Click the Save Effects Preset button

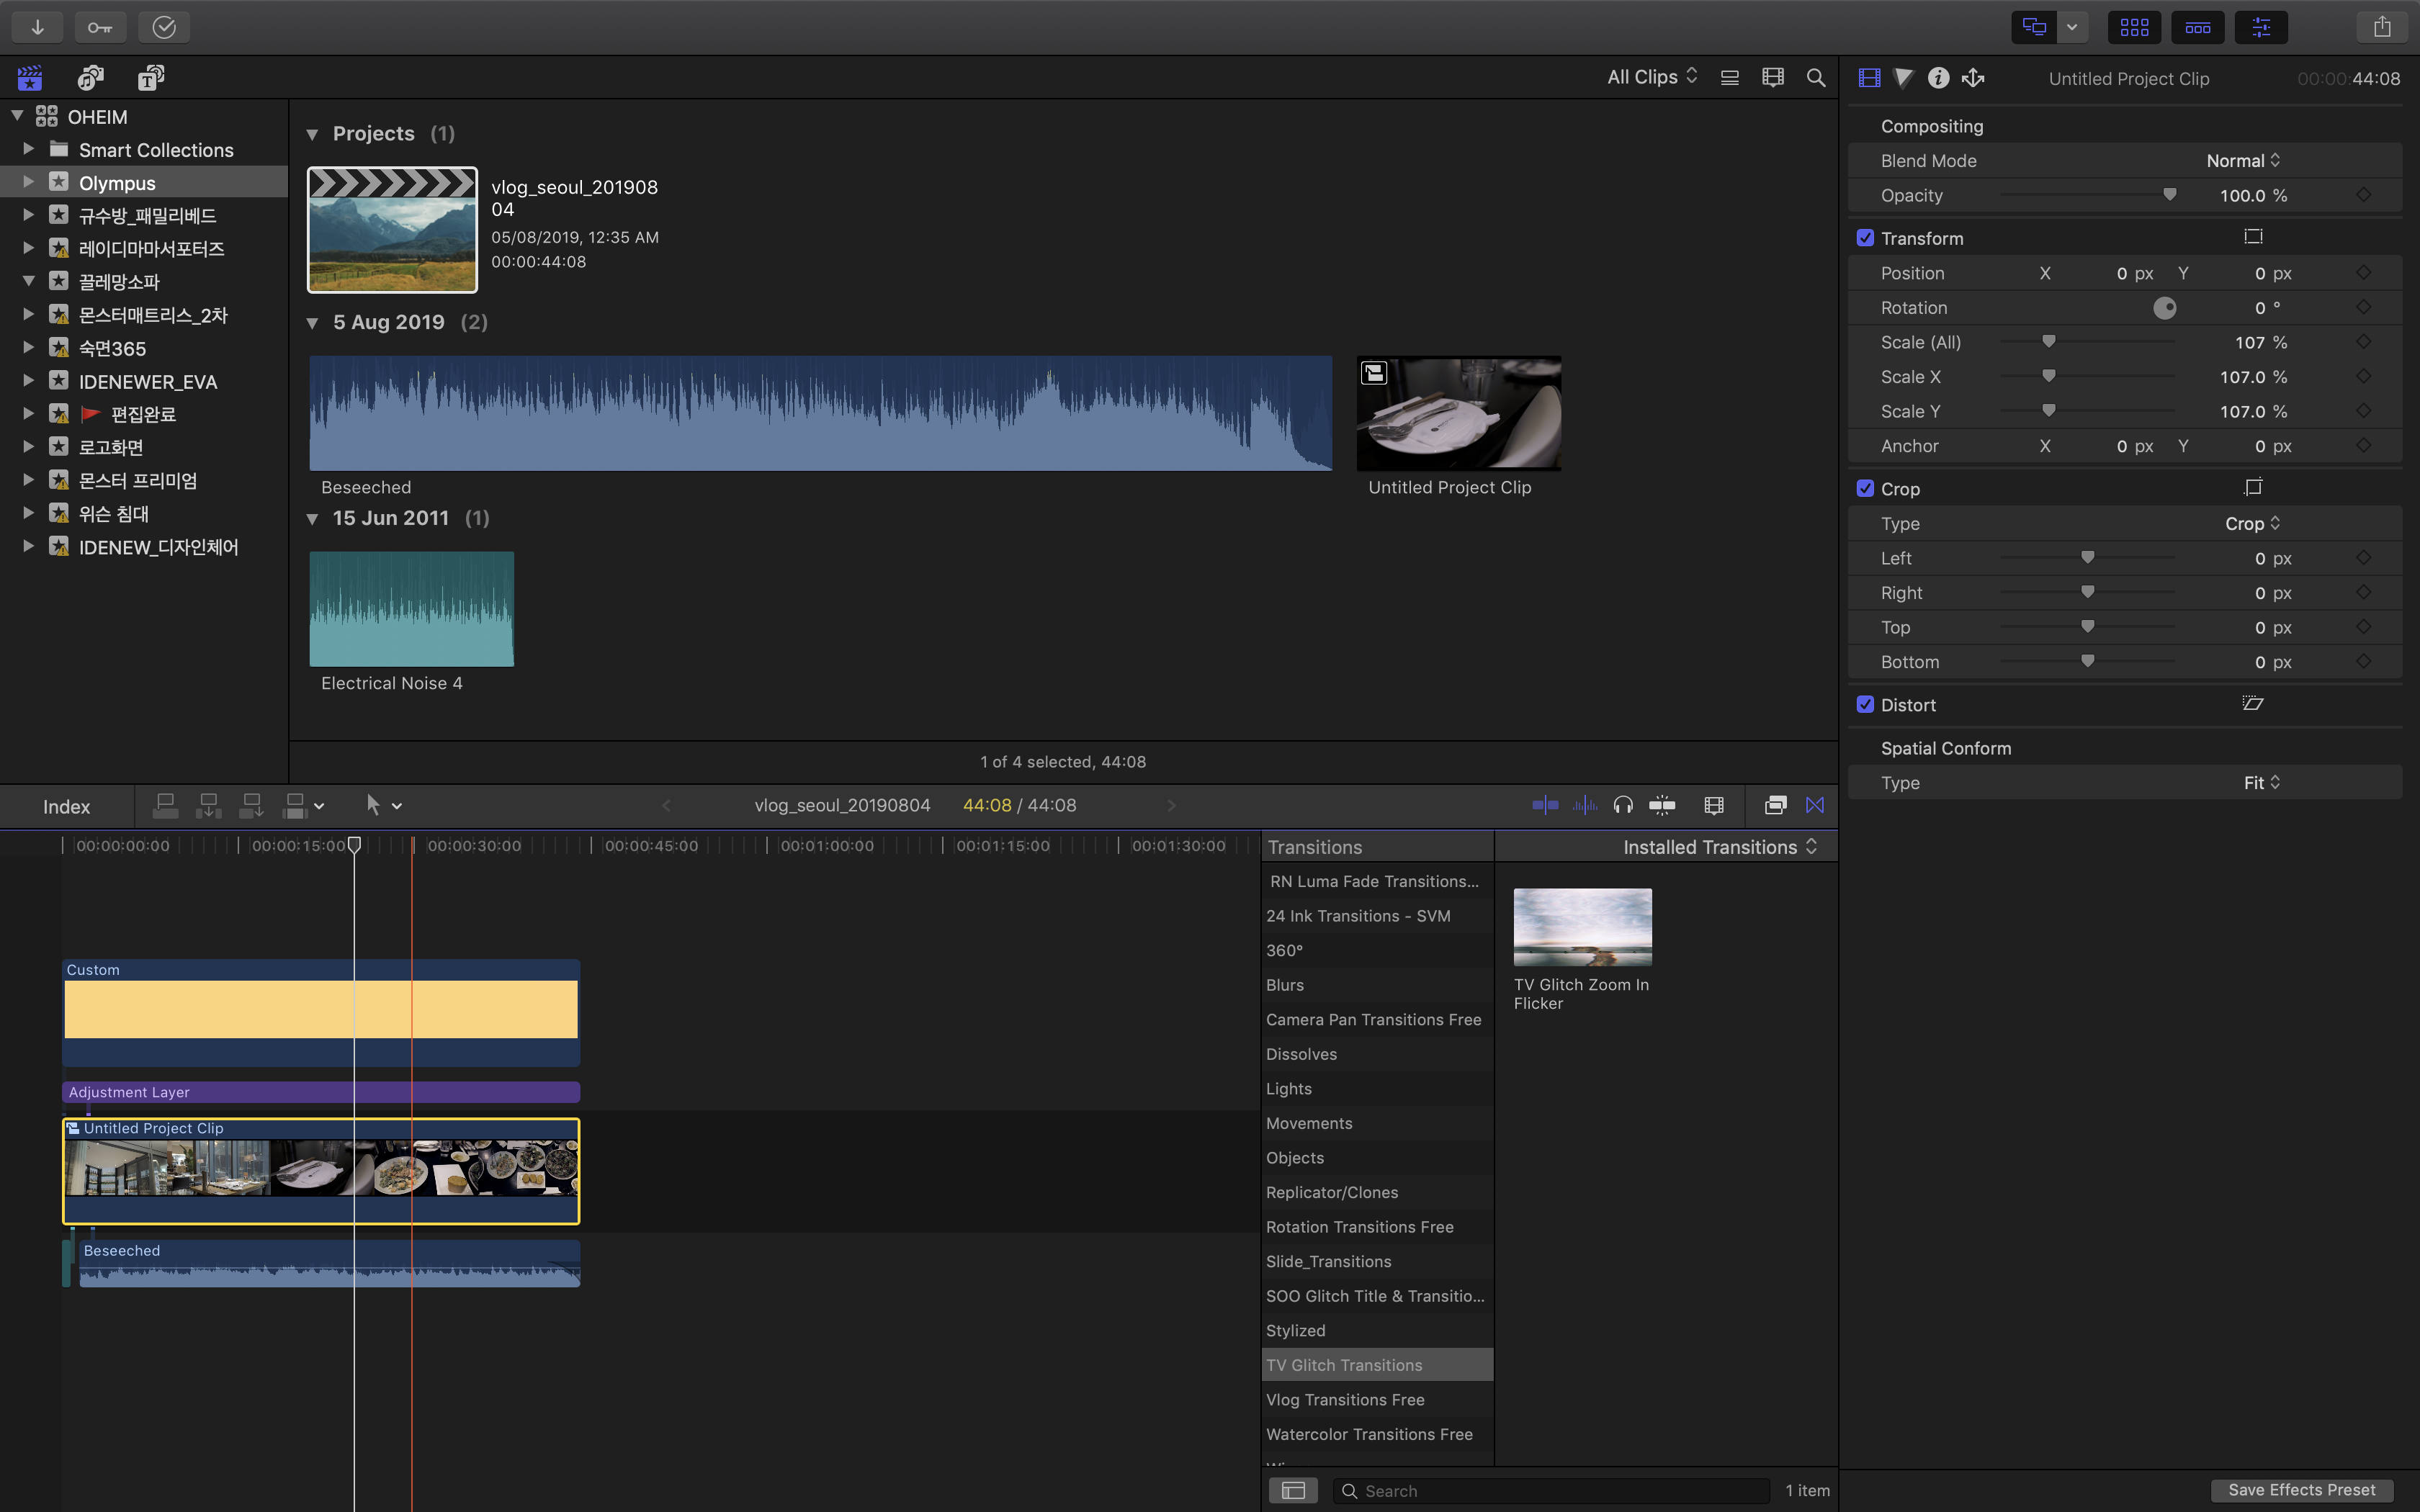(x=2301, y=1490)
